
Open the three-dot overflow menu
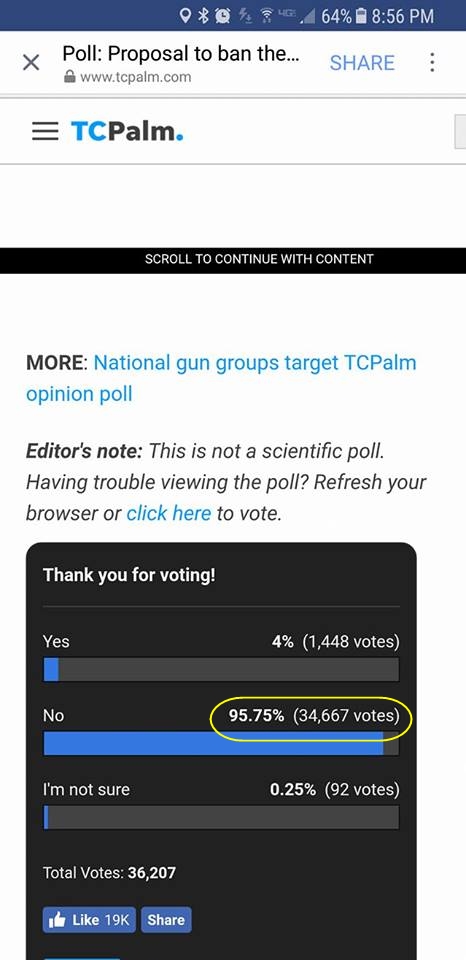(x=432, y=62)
